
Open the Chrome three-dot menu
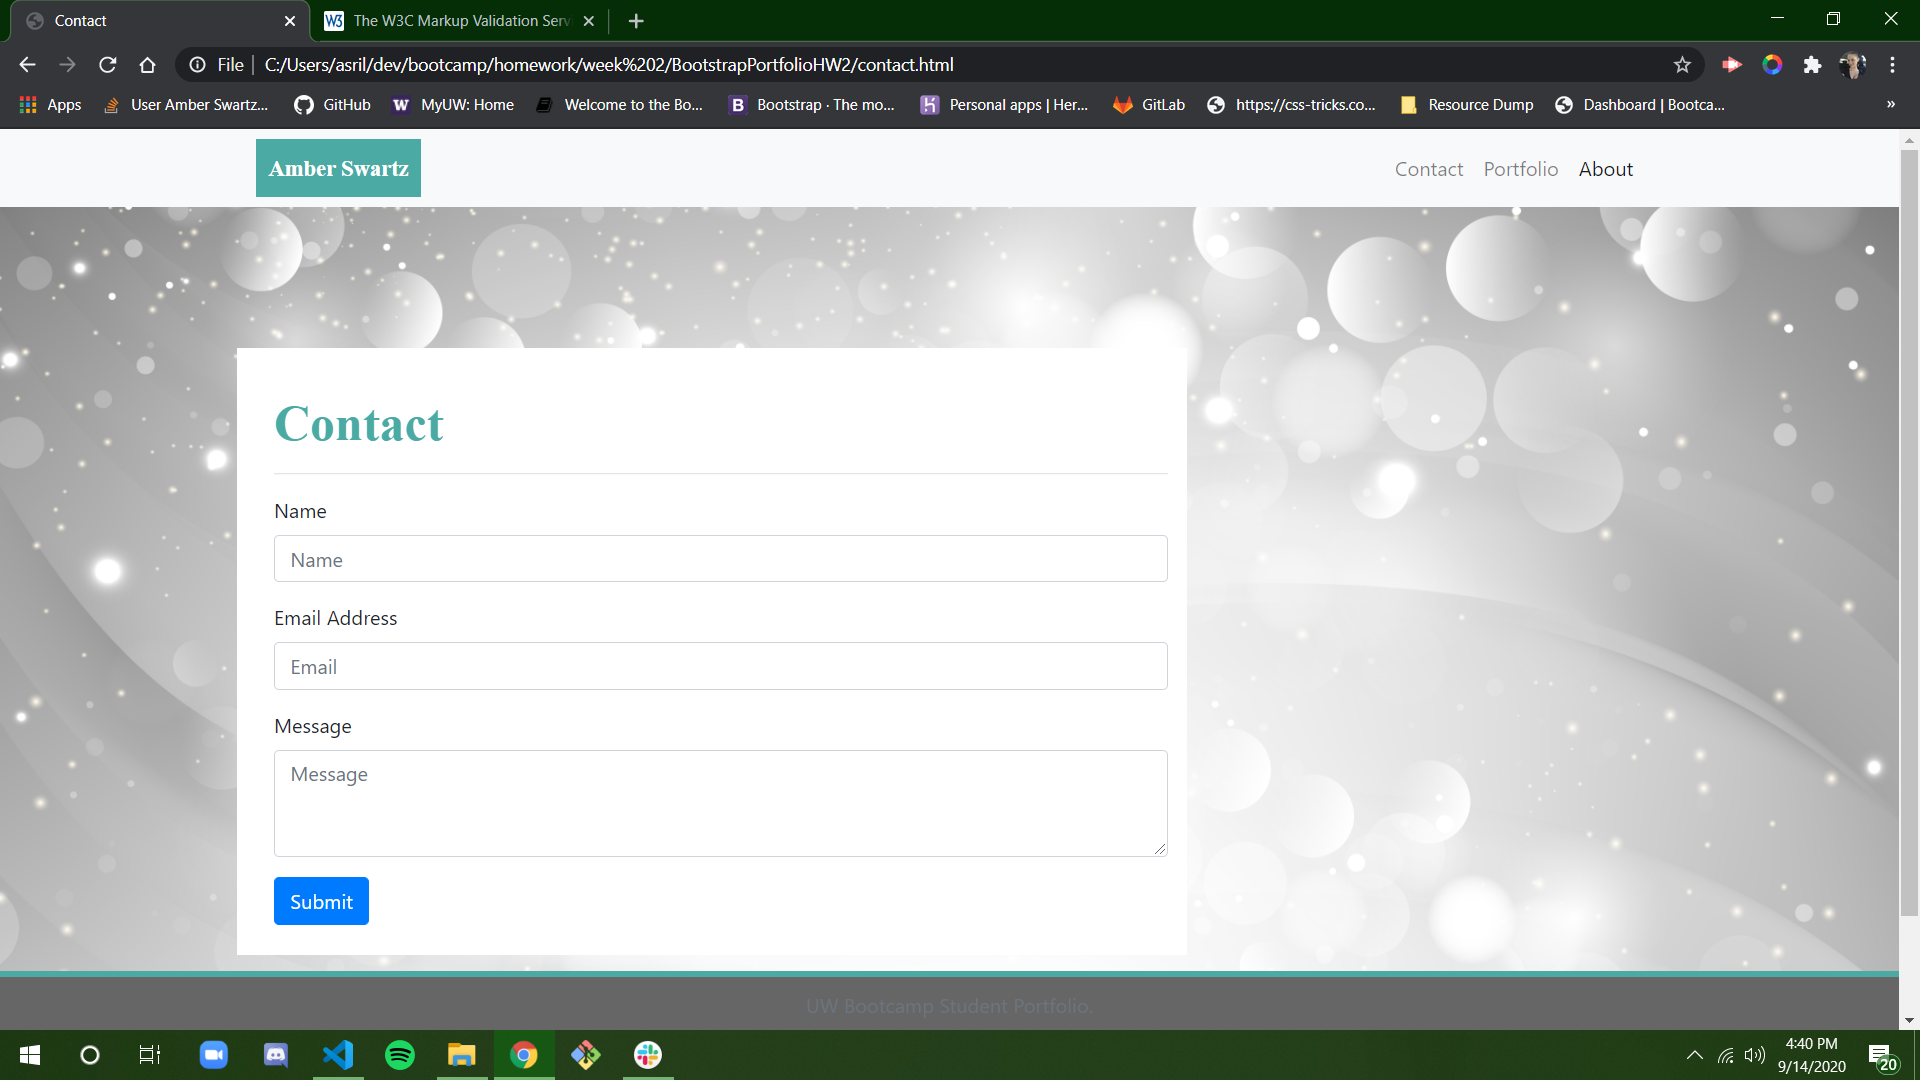1892,65
